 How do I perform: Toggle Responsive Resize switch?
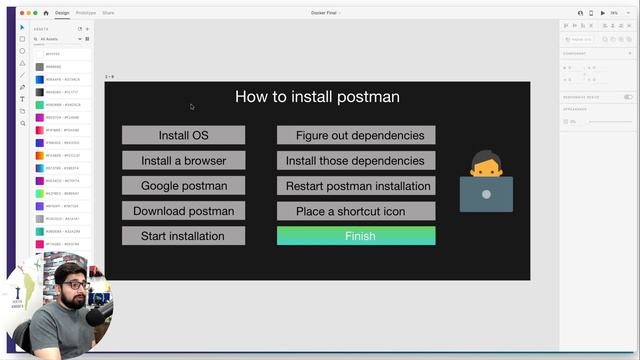(x=628, y=97)
